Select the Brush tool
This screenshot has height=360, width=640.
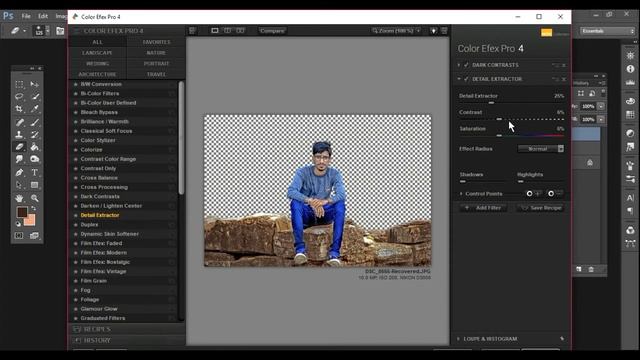point(35,122)
